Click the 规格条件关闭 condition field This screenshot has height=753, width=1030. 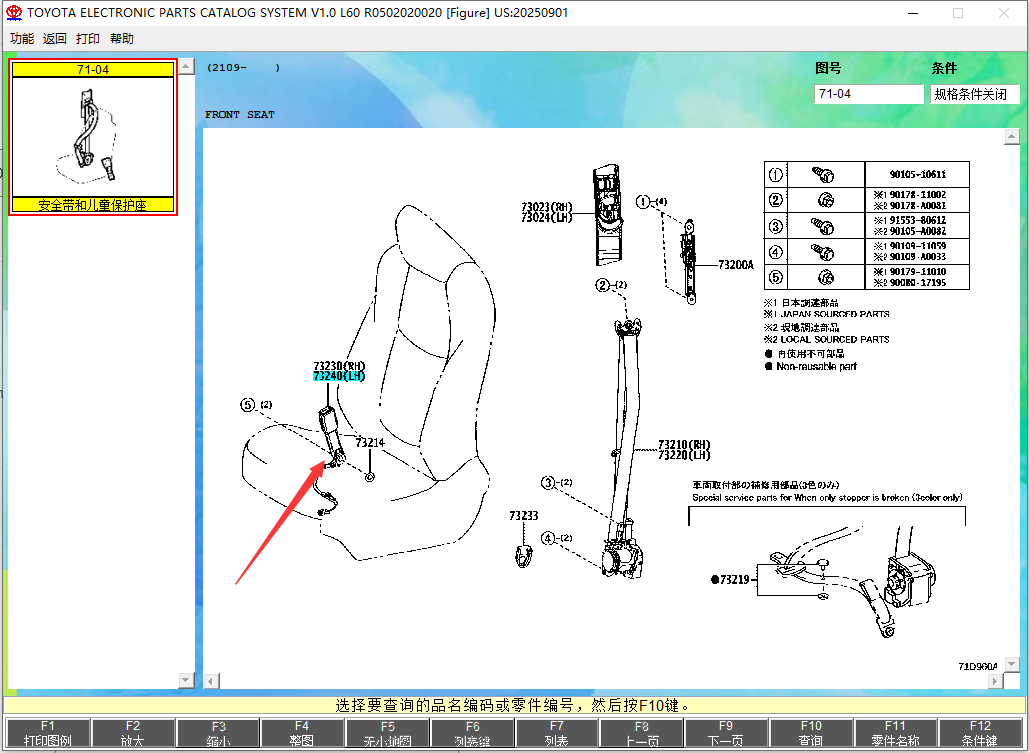(975, 94)
